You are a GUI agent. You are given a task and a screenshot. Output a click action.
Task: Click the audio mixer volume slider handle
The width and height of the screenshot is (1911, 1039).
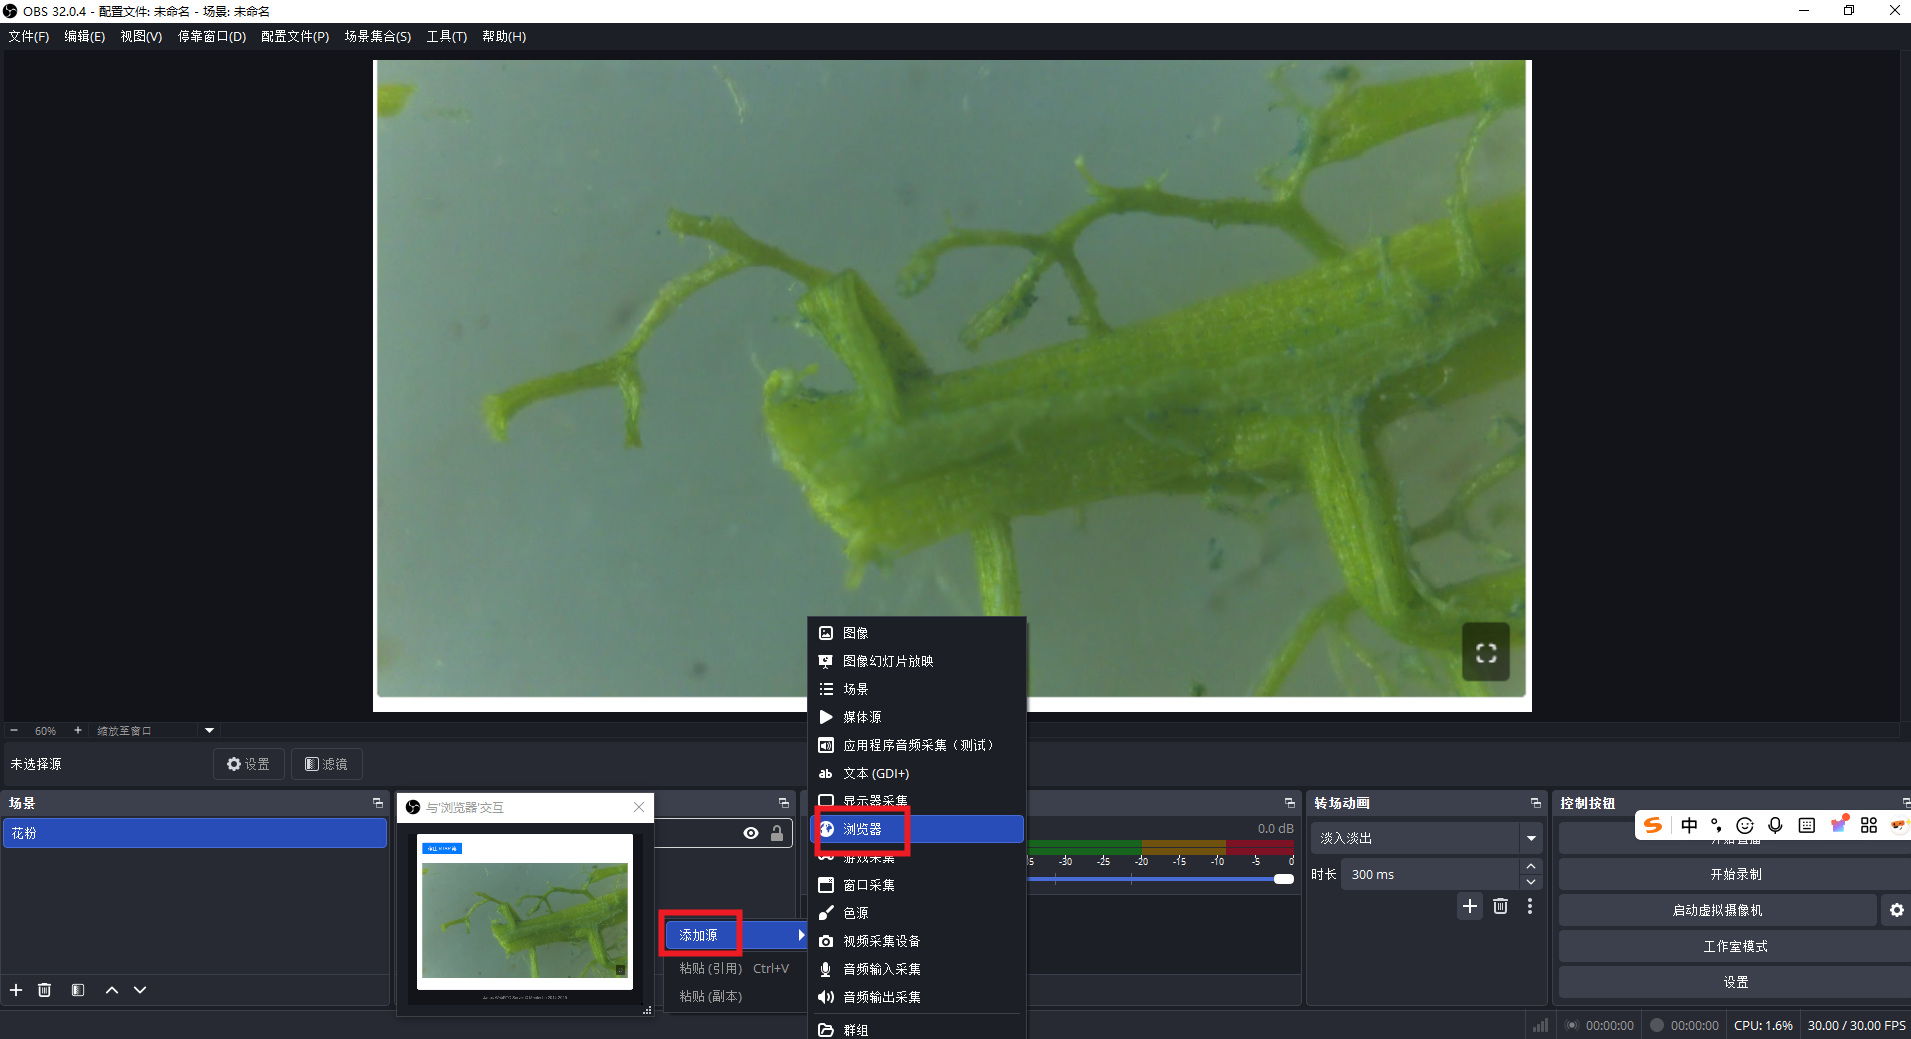click(1283, 879)
